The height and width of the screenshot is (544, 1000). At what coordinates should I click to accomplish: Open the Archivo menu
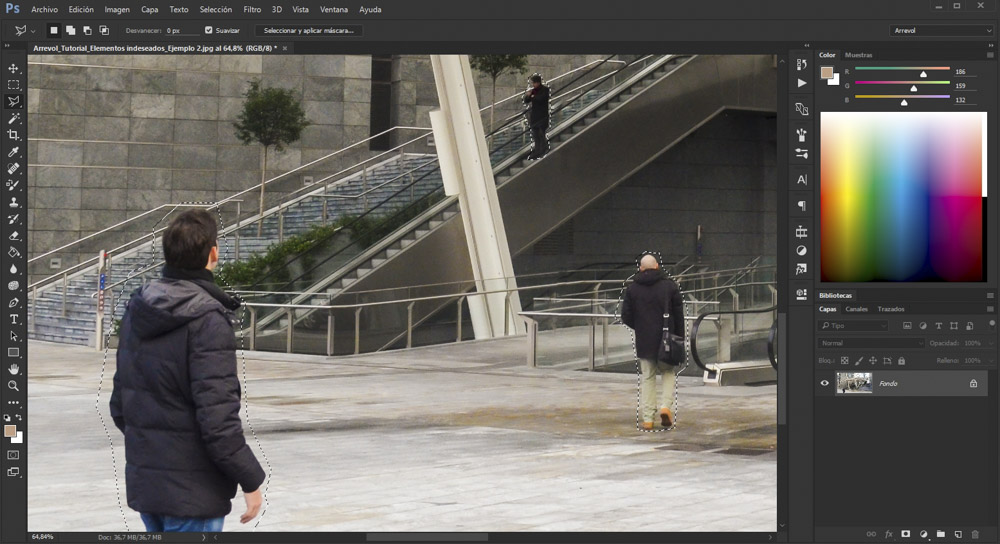44,10
